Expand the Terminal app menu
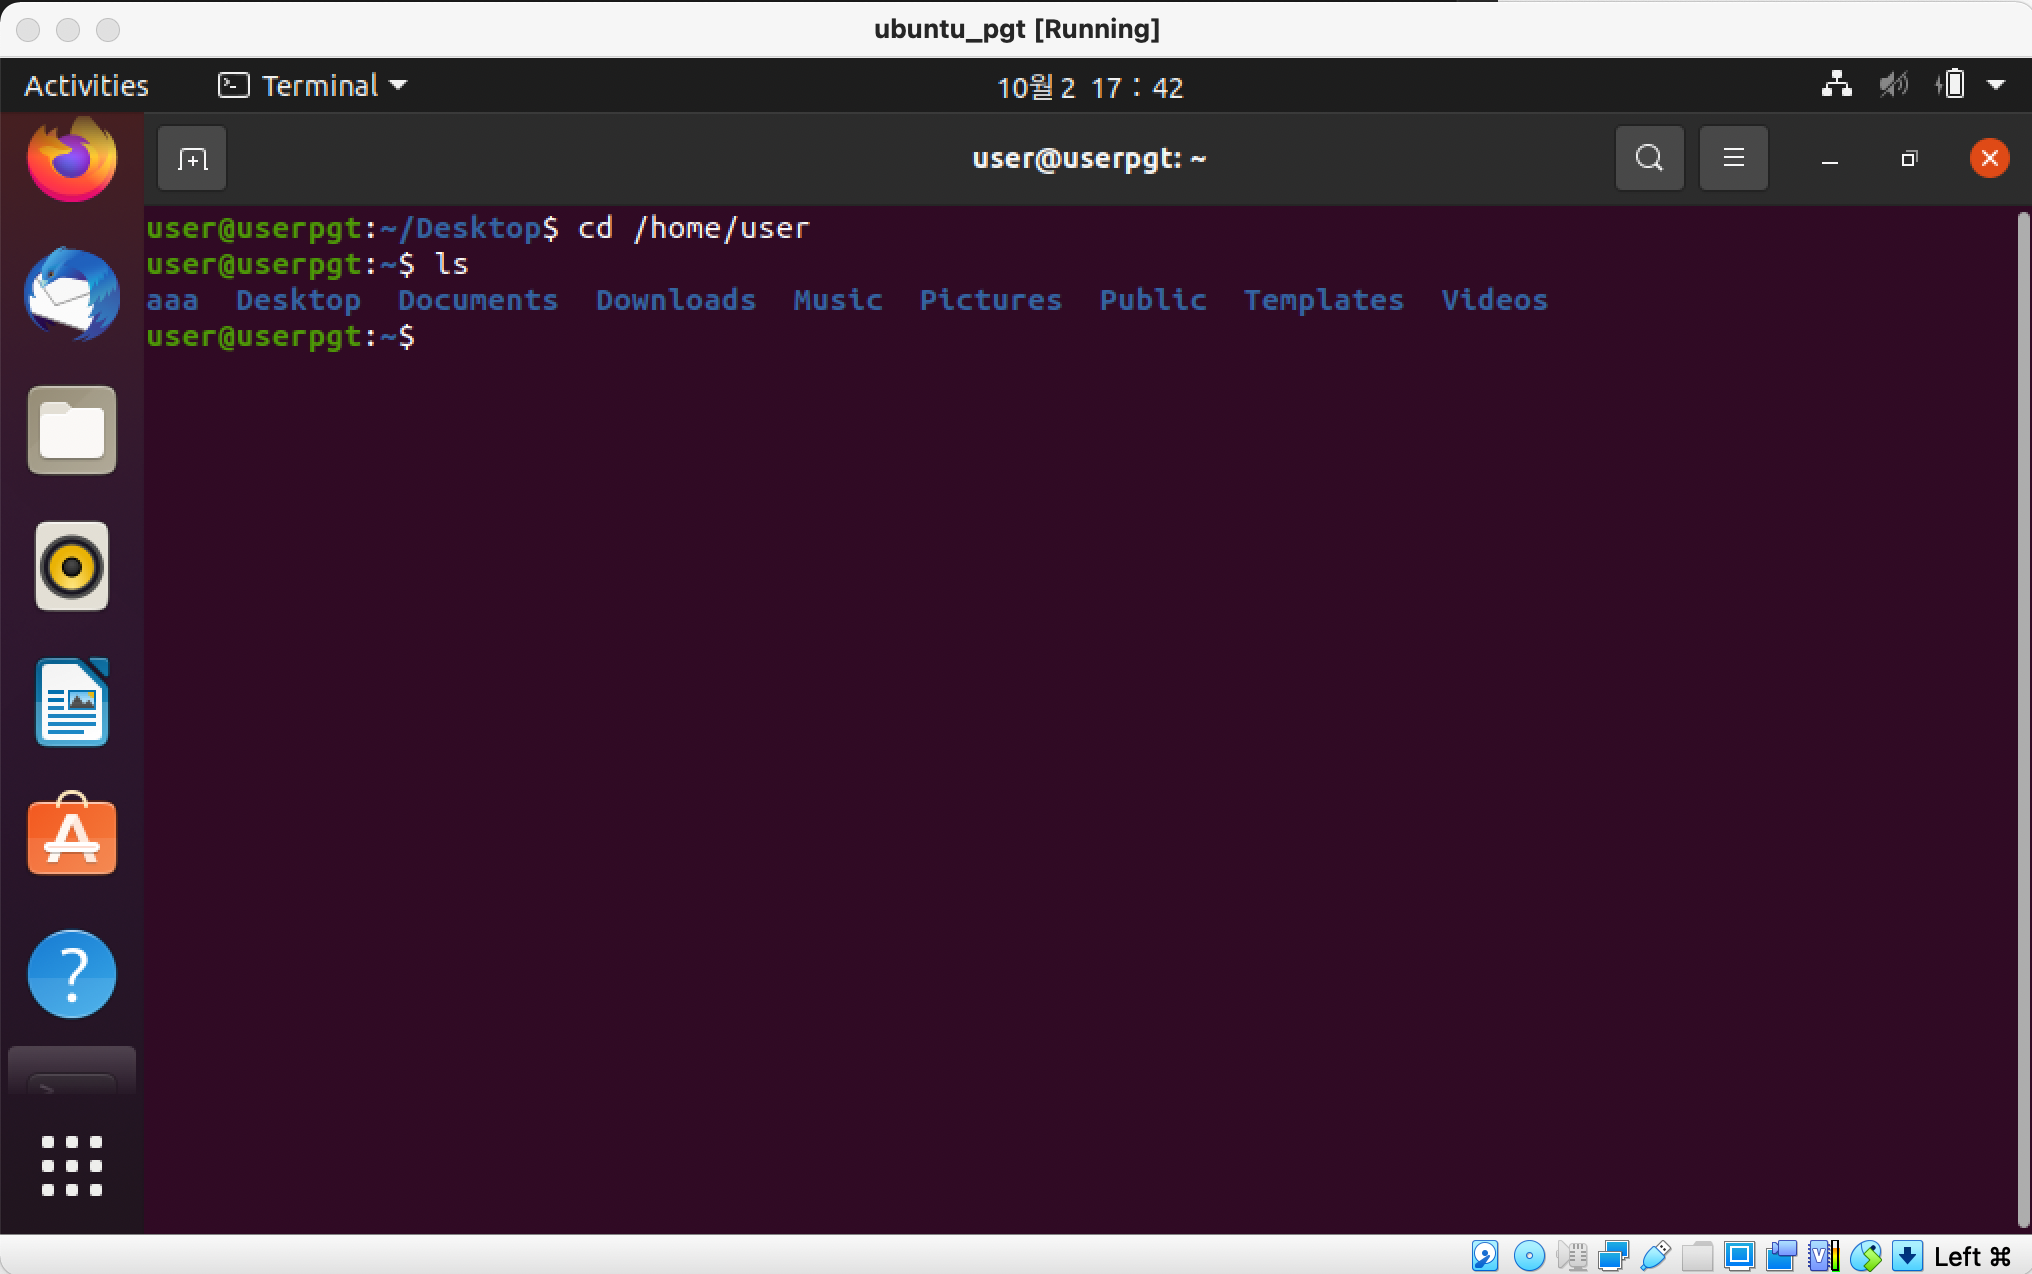2032x1274 pixels. [312, 86]
